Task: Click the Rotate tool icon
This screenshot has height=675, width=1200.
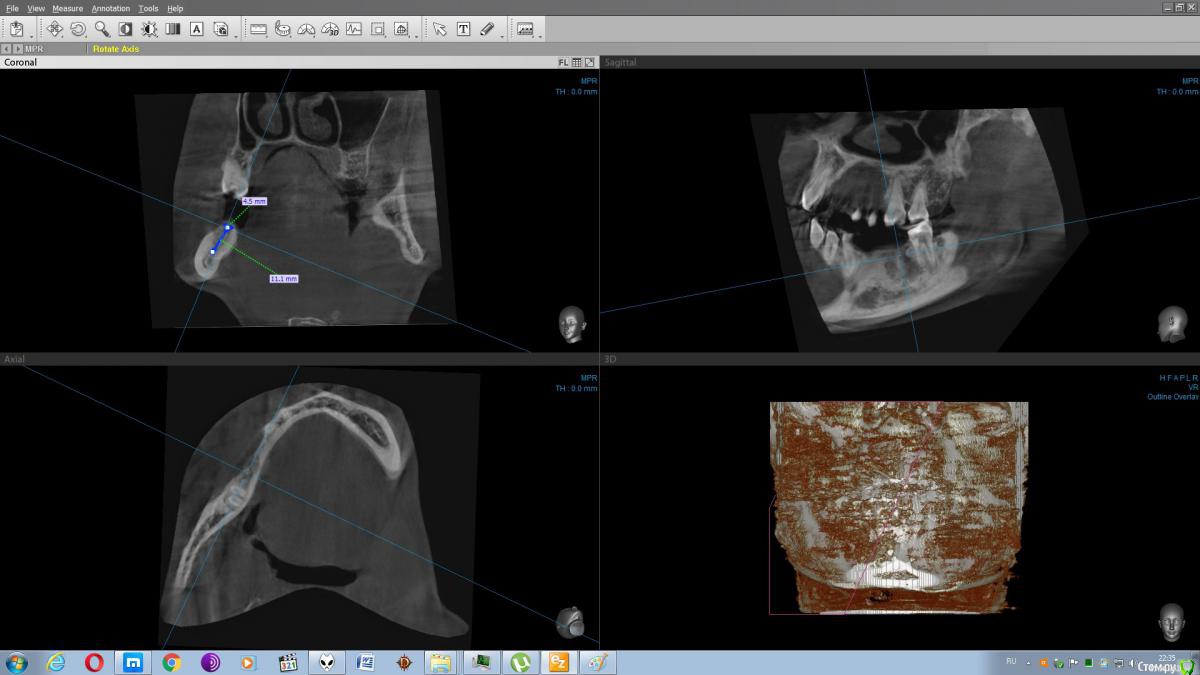Action: click(78, 29)
